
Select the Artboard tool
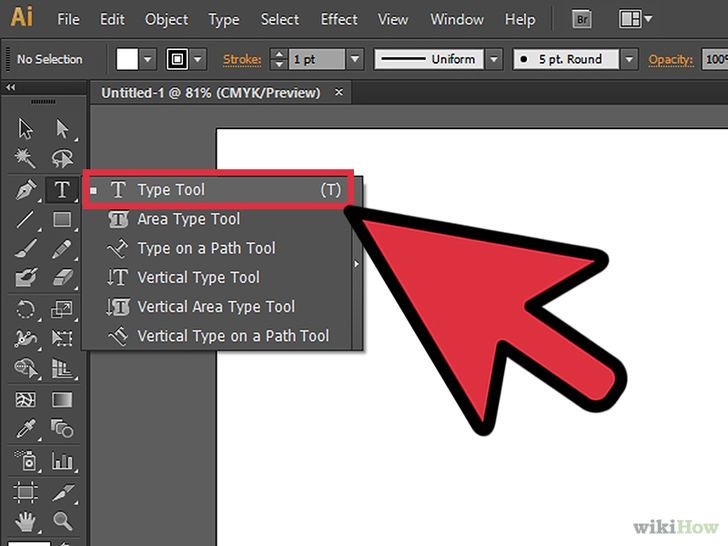(25, 492)
